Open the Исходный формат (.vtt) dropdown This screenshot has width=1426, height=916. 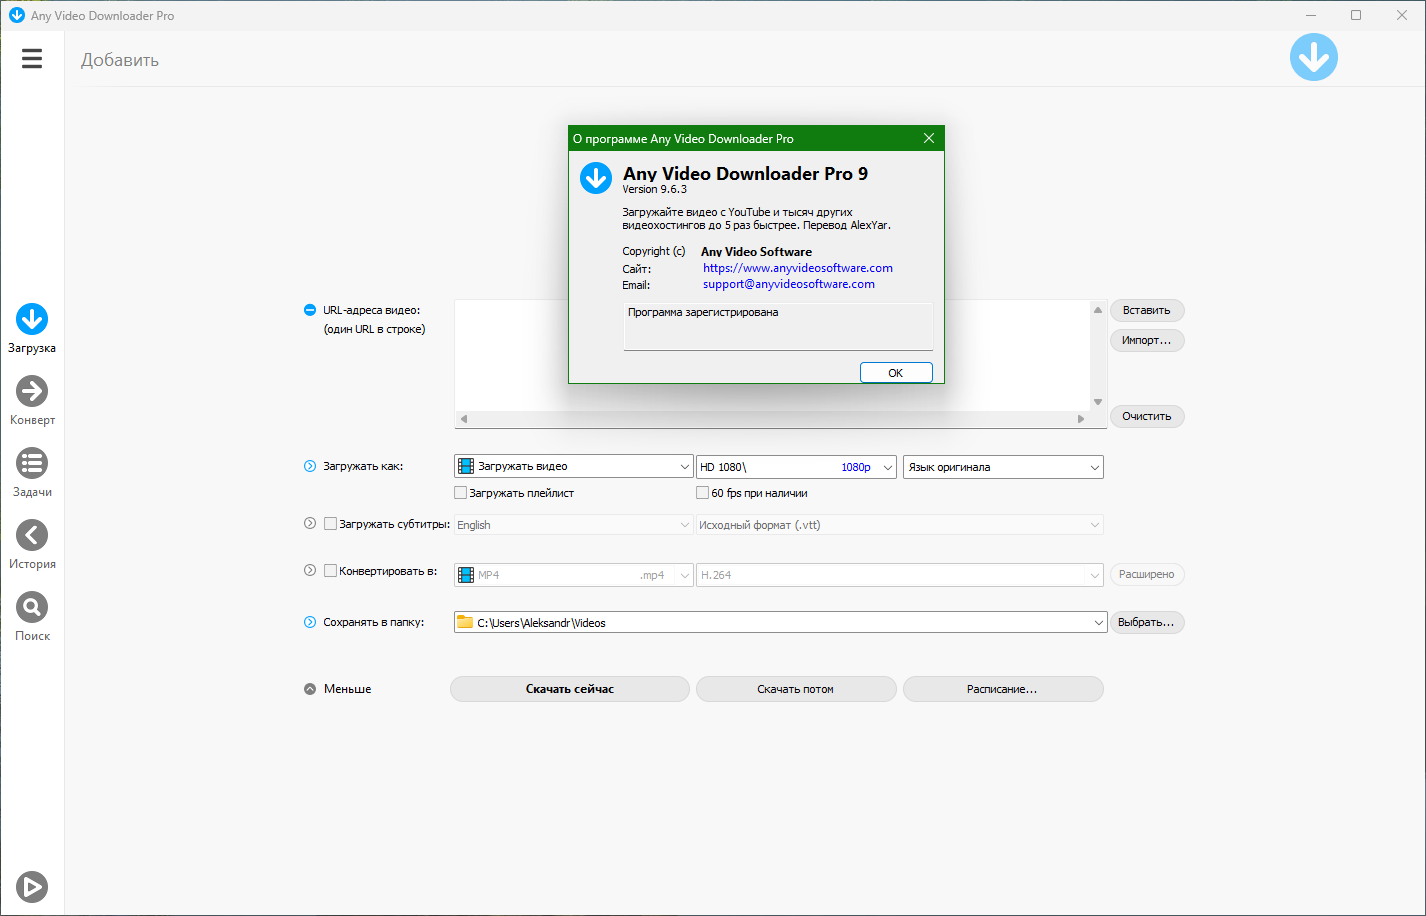point(900,524)
